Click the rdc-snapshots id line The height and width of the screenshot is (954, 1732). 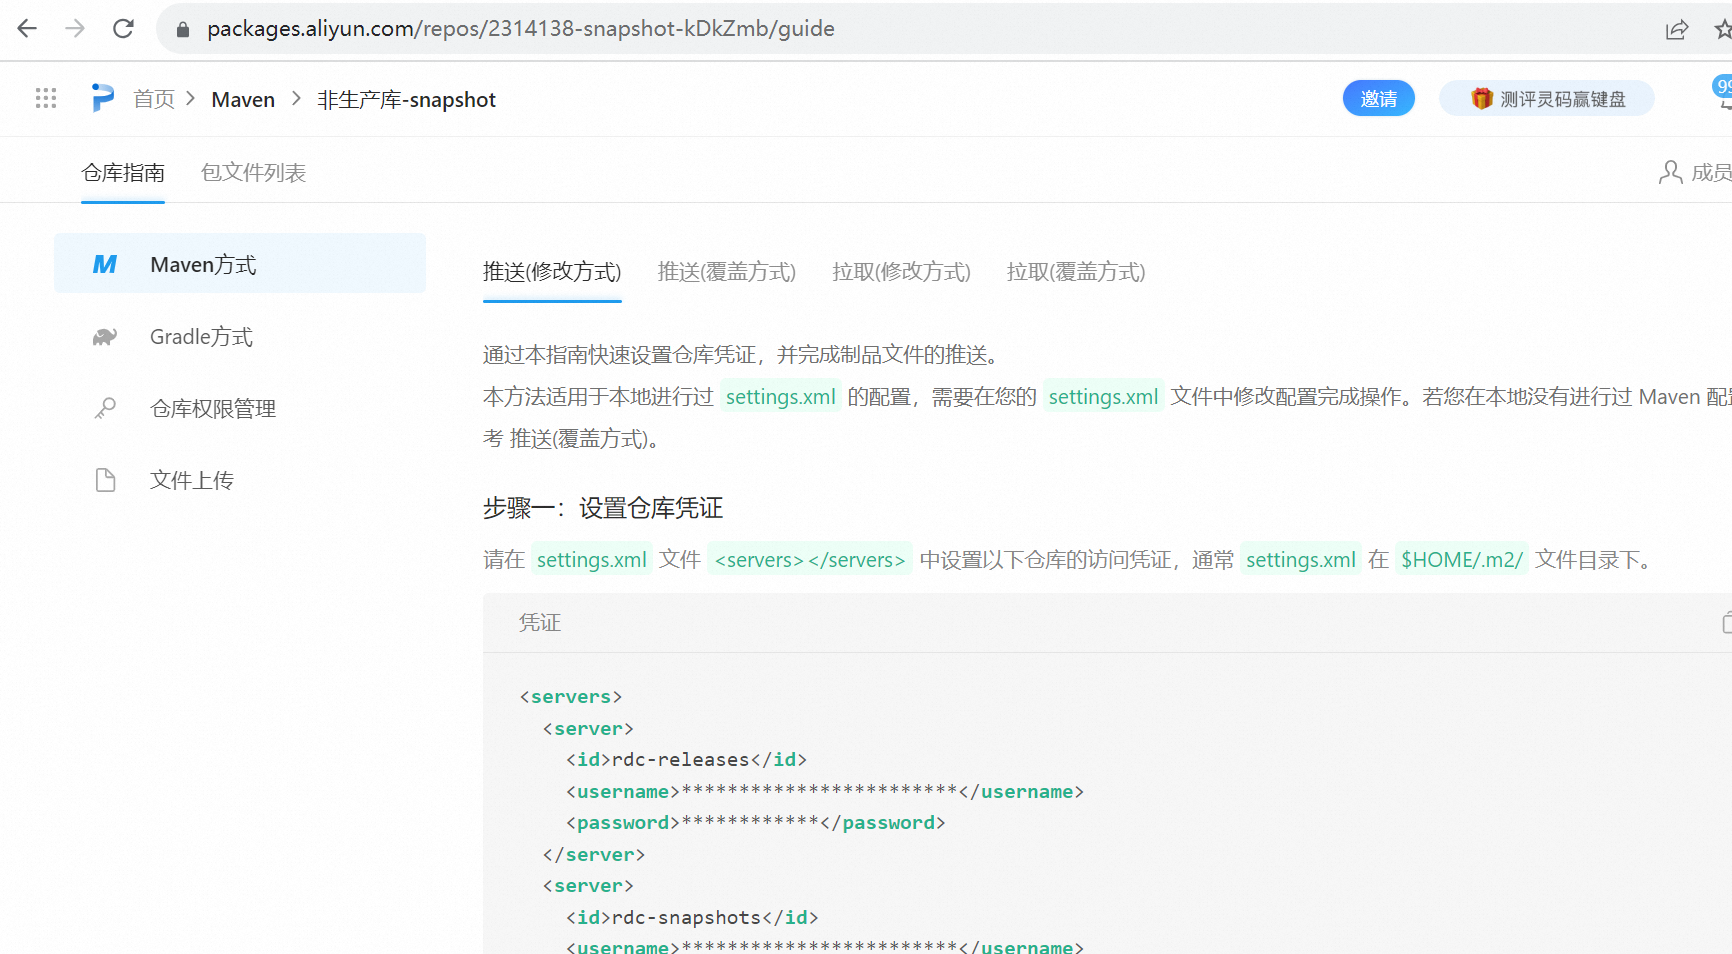pos(693,917)
